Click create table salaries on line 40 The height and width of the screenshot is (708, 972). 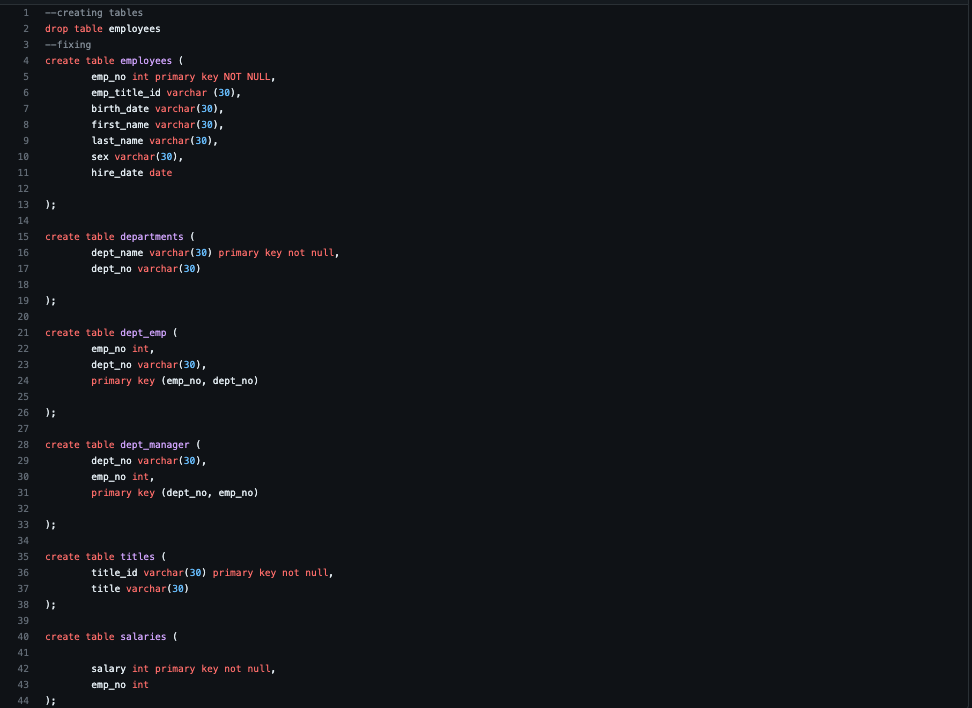(103, 636)
